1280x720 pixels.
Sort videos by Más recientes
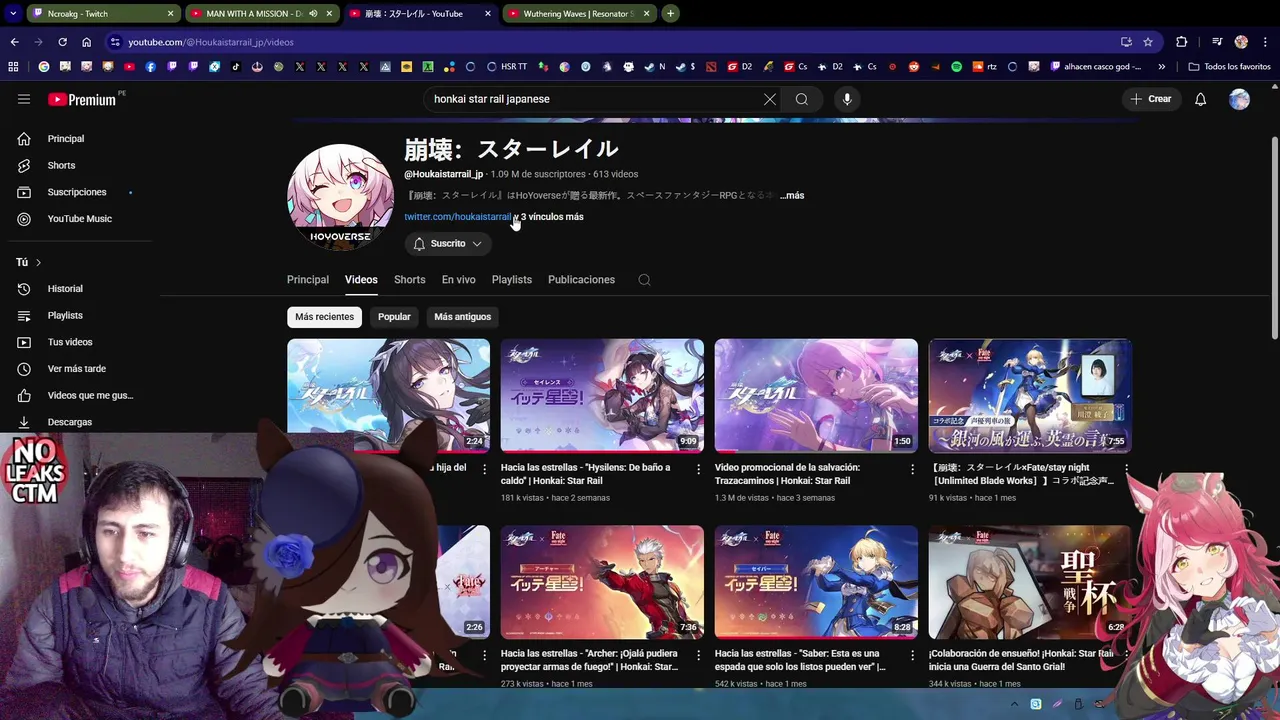(x=325, y=317)
